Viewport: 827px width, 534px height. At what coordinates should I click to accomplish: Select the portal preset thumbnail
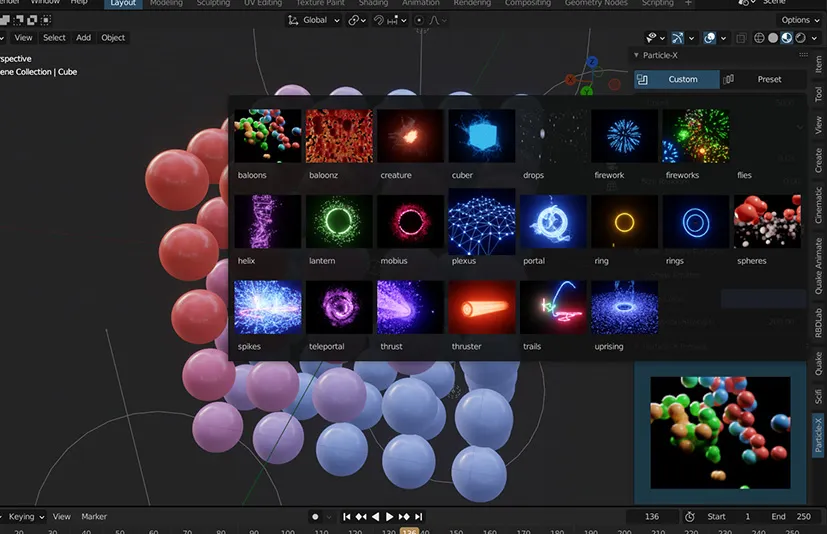click(x=553, y=222)
